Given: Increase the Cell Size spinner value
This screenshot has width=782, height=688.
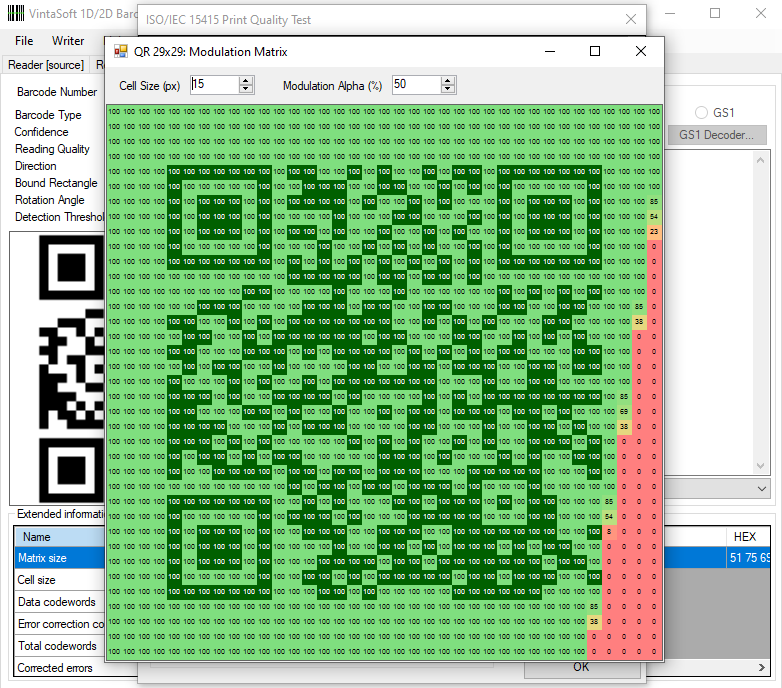Looking at the screenshot, I should click(245, 81).
